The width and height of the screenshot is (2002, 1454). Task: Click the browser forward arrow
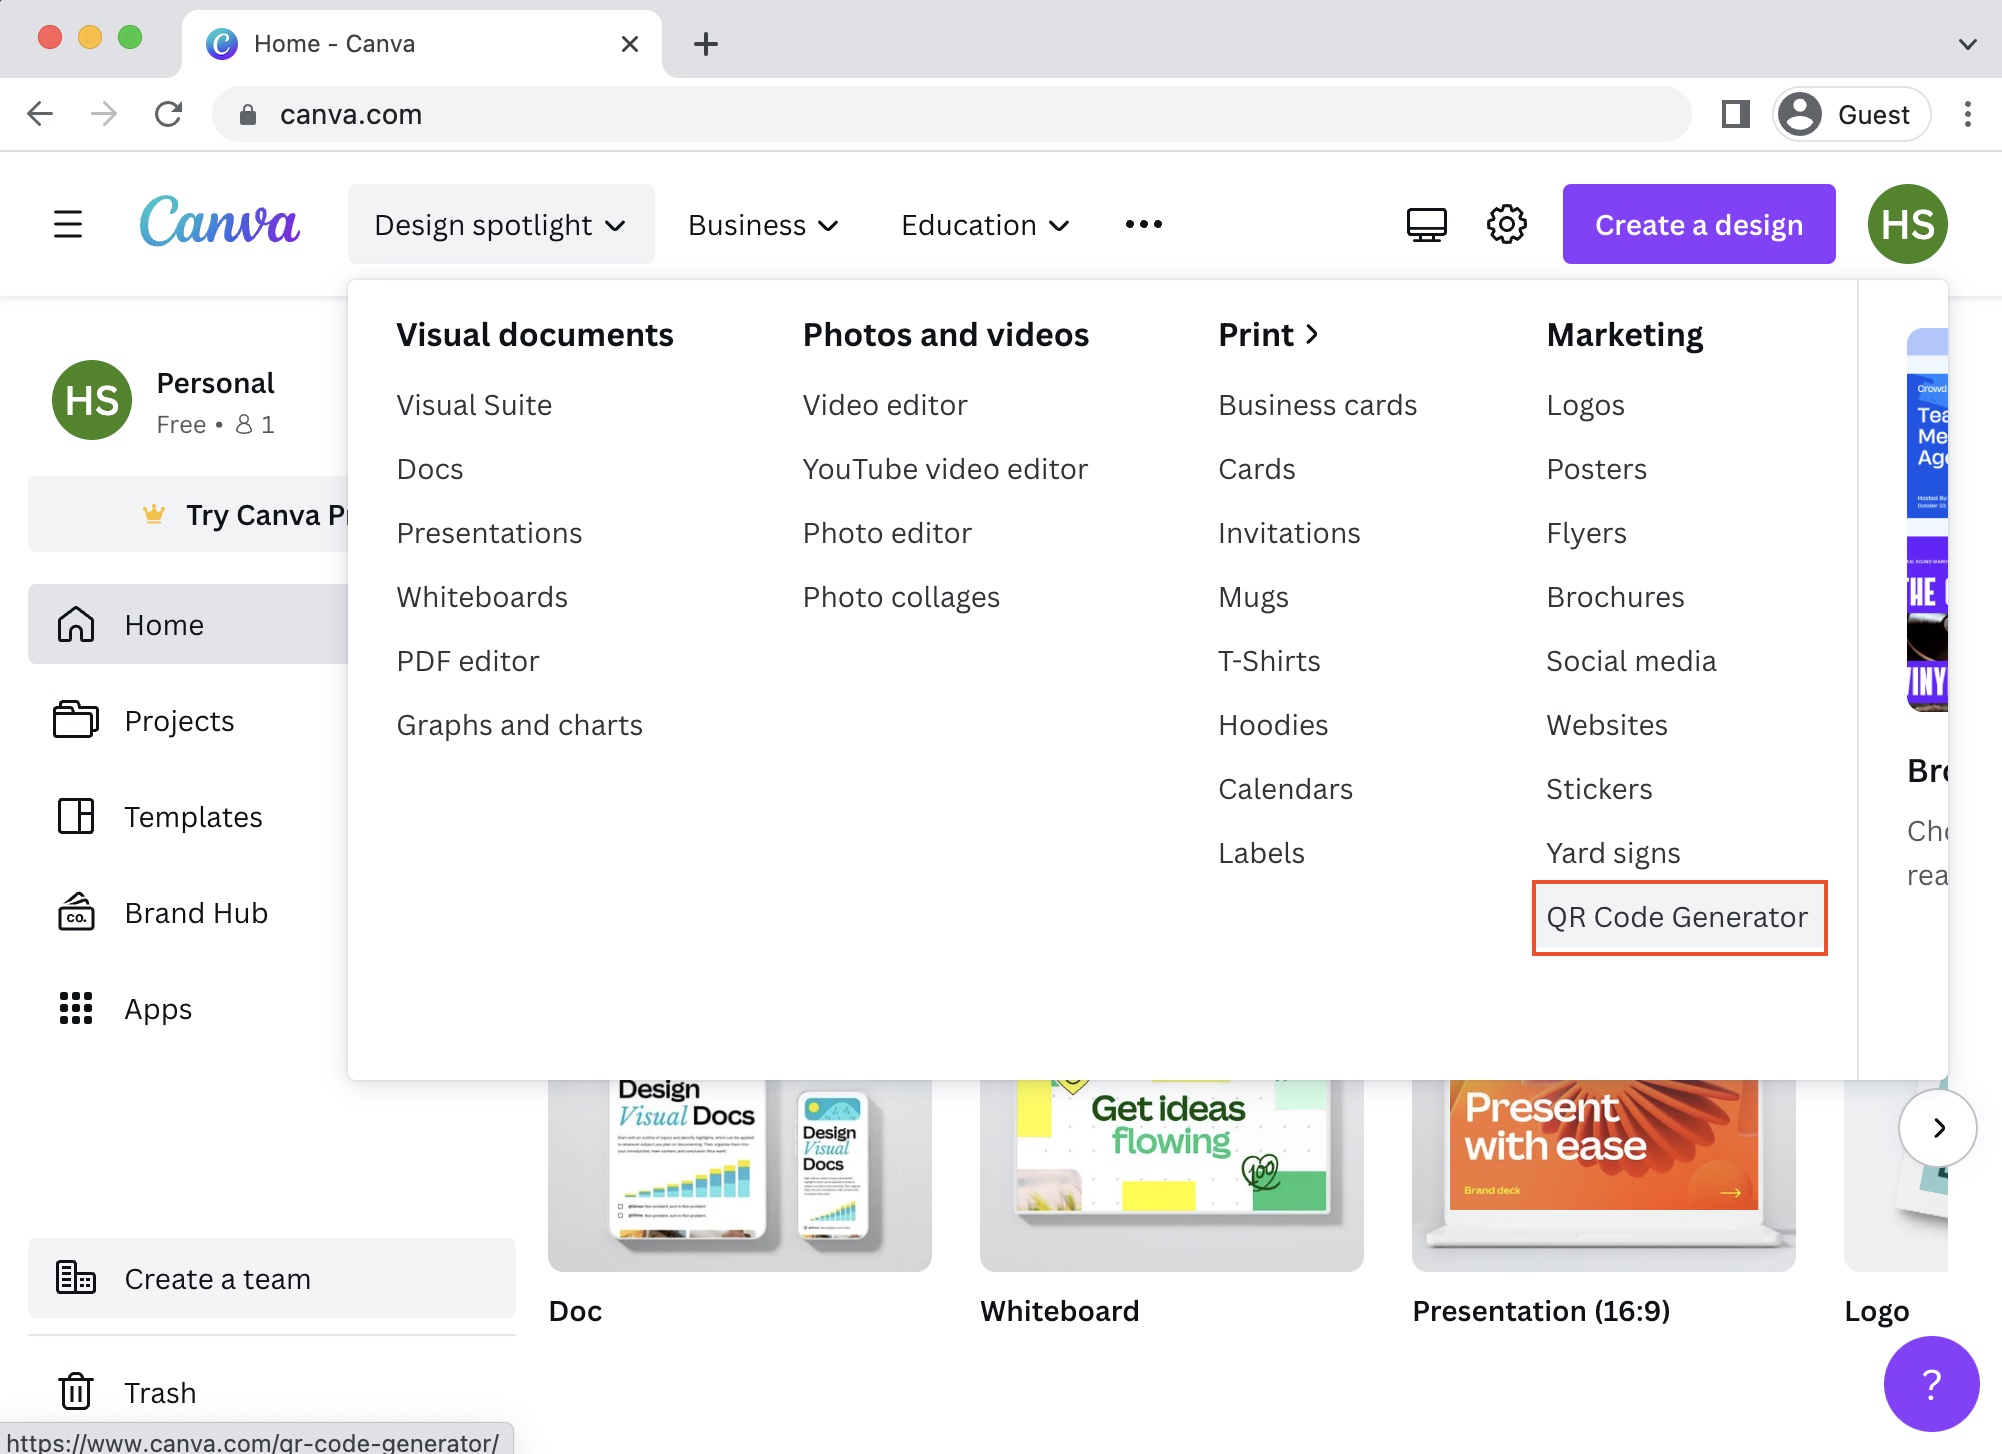(x=104, y=114)
